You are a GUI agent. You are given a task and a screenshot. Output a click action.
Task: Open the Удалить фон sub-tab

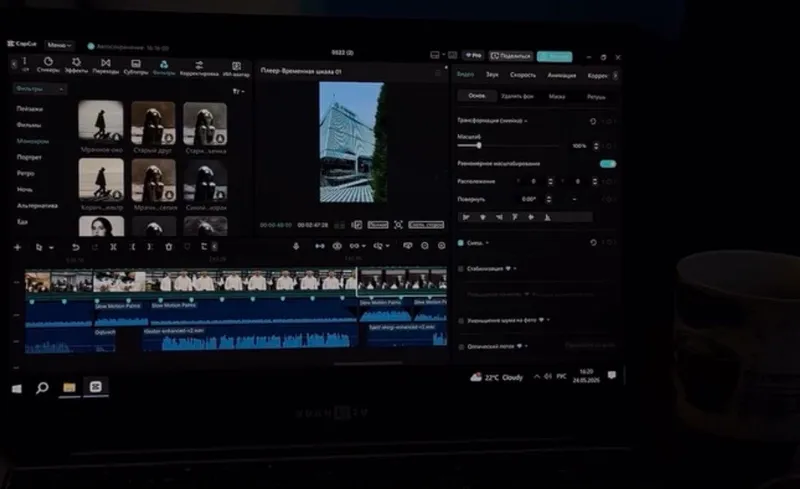coord(517,96)
